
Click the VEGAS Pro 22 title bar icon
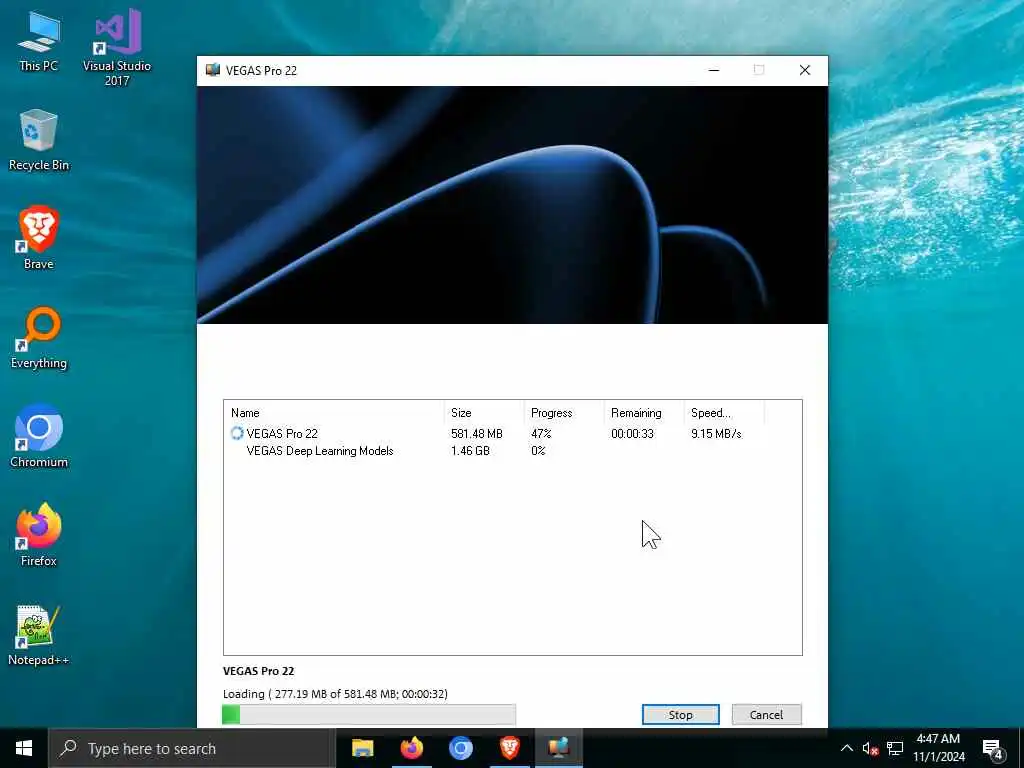coord(213,70)
